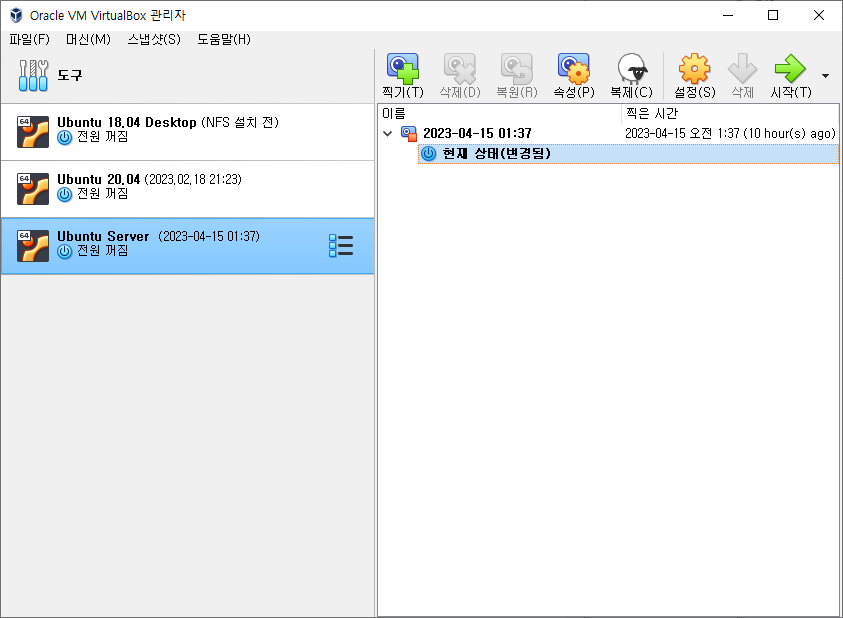
Task: Click the (2023.02.18 21:23) snapshot label
Action: click(193, 180)
